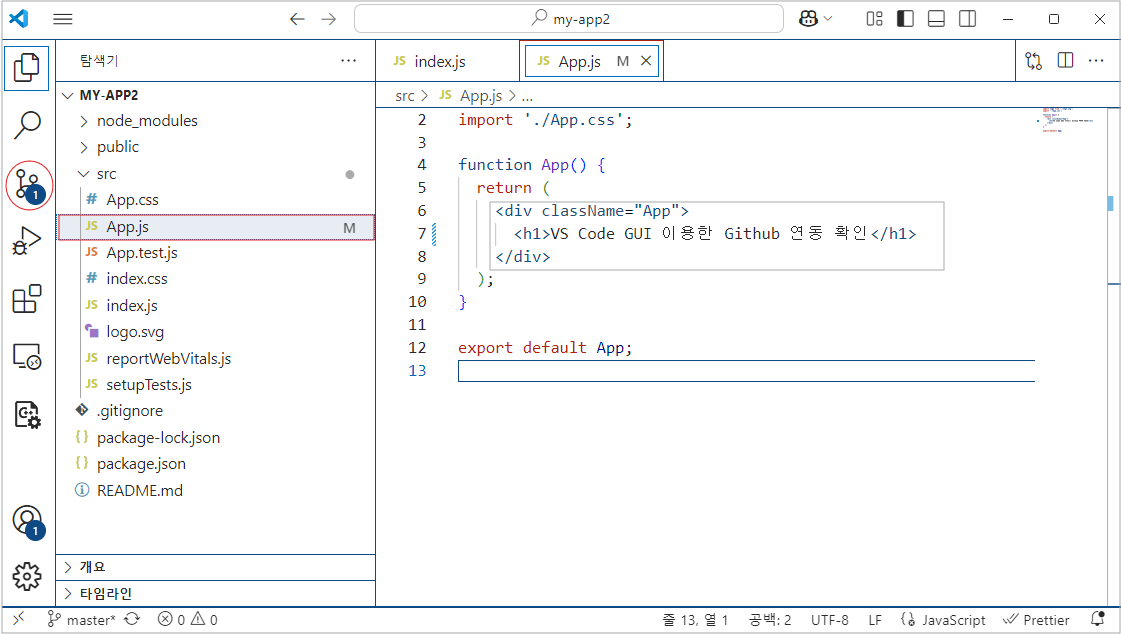The image size is (1121, 634).
Task: Open App.css in the explorer
Action: click(215, 200)
